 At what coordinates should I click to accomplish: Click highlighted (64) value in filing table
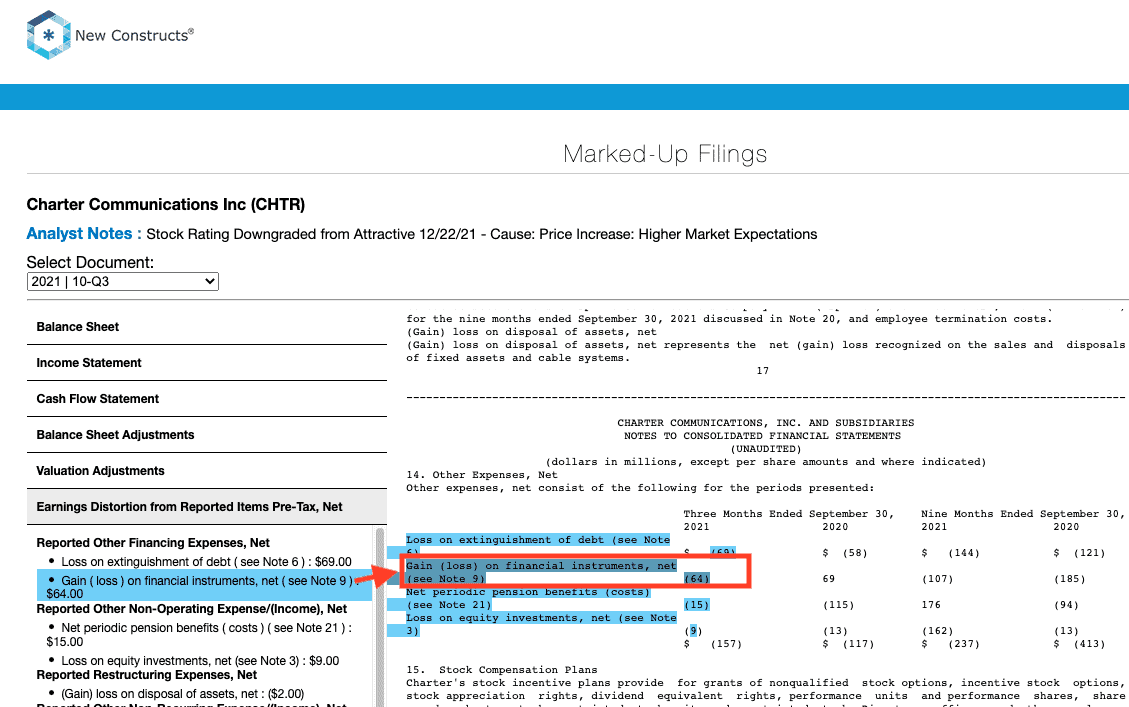(696, 579)
